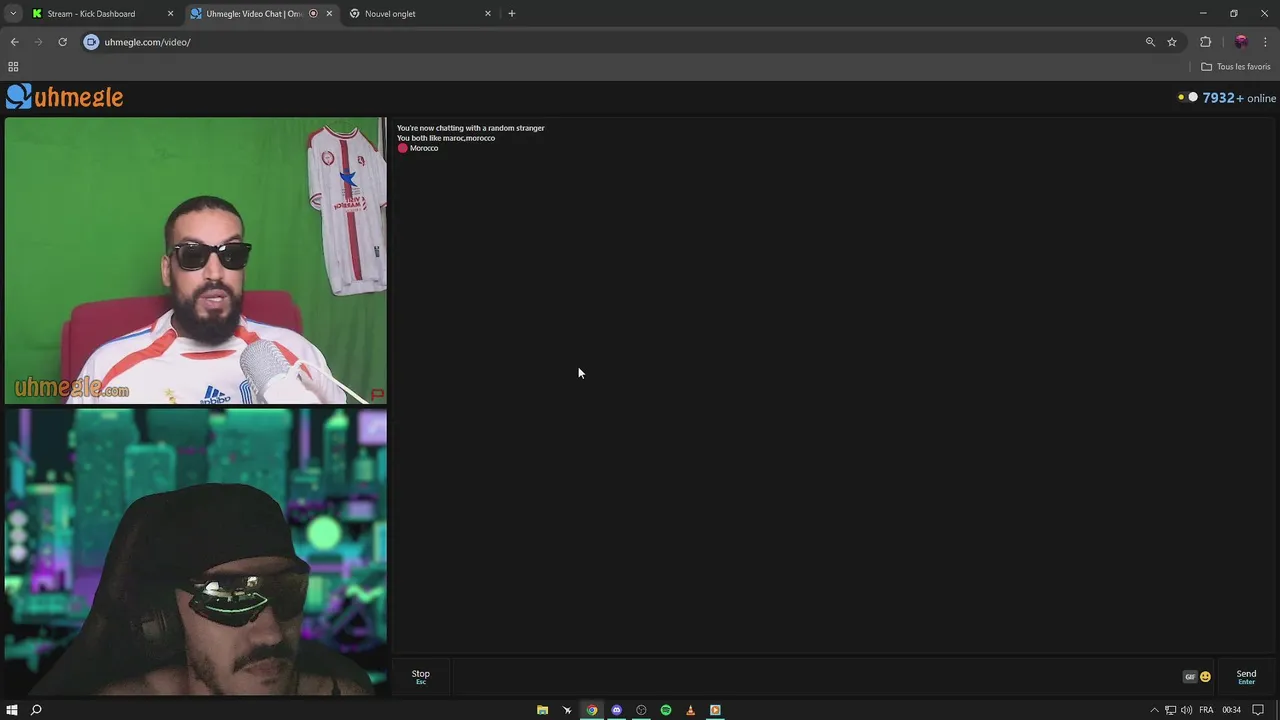This screenshot has width=1280, height=720.
Task: Open Chrome's three-dot menu
Action: pyautogui.click(x=1265, y=42)
